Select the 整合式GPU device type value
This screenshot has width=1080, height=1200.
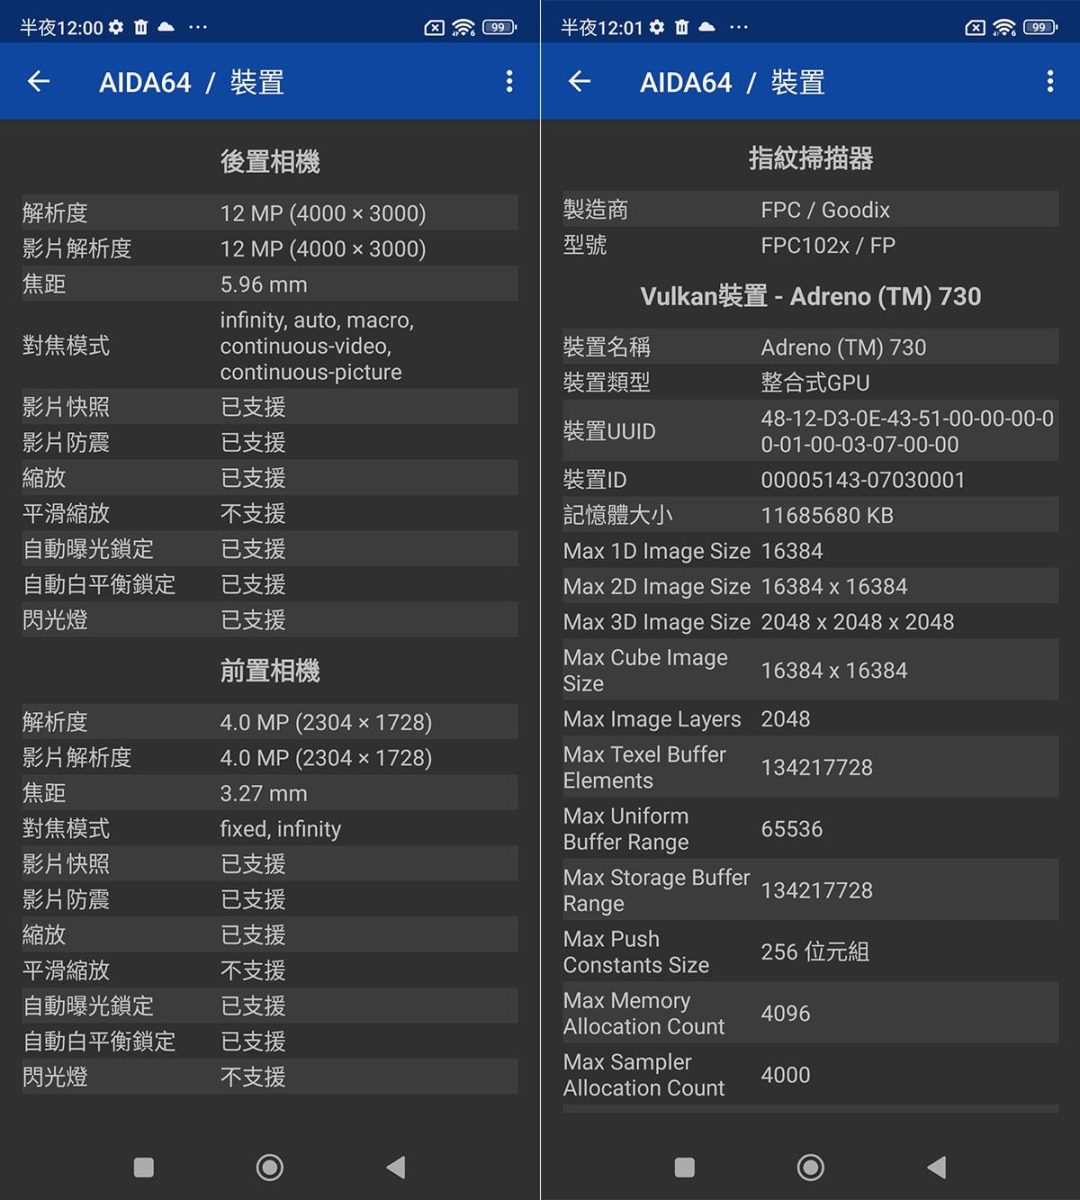[x=815, y=382]
